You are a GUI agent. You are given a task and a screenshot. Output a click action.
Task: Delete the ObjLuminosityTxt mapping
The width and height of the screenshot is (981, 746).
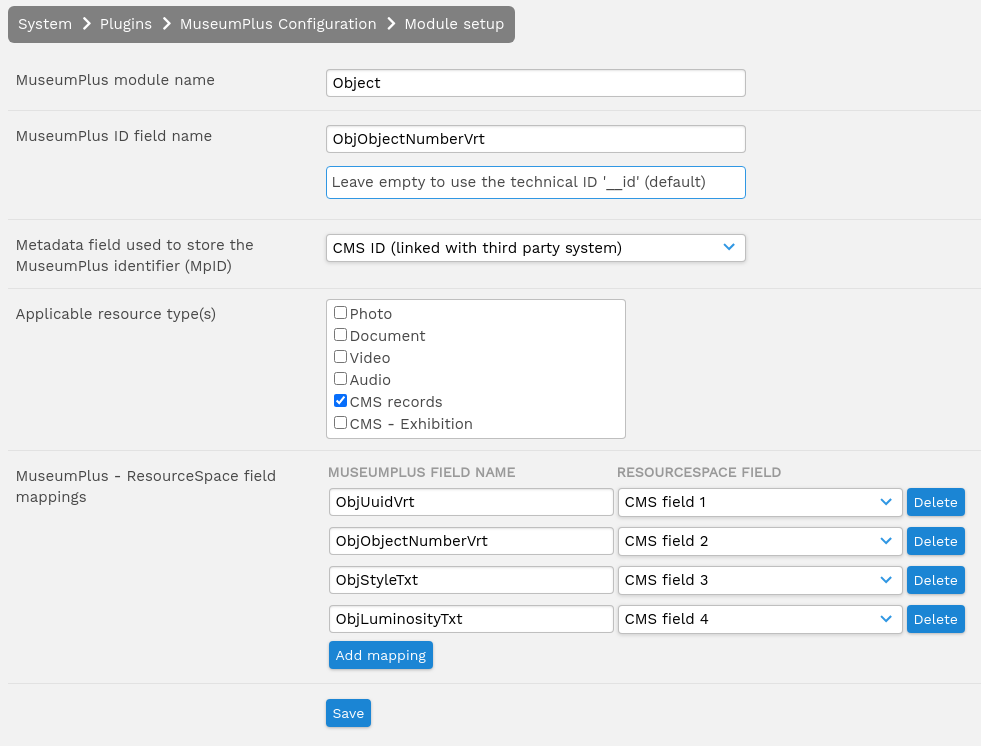pos(935,619)
